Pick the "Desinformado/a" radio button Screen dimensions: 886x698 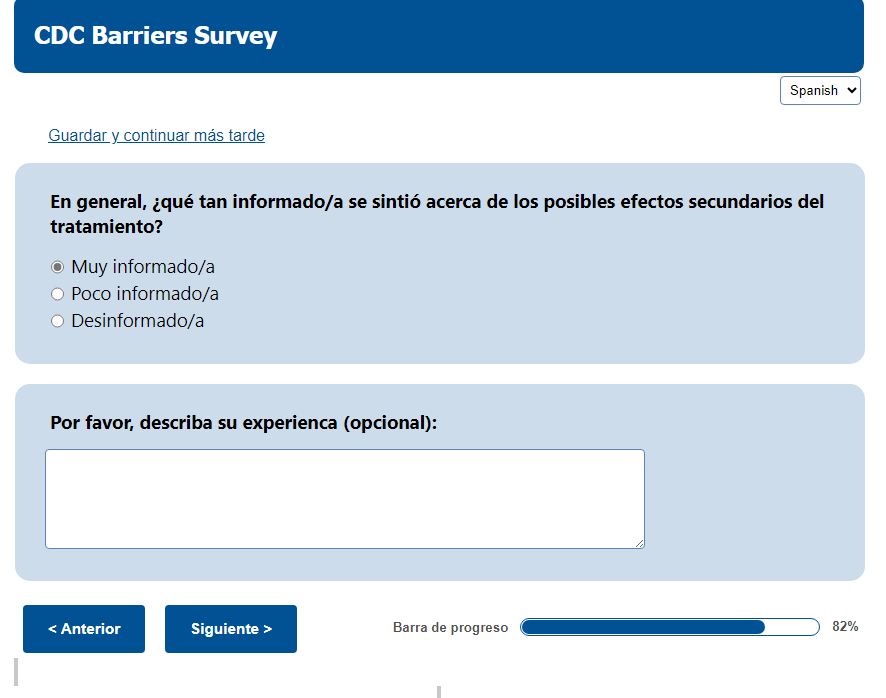(x=57, y=321)
